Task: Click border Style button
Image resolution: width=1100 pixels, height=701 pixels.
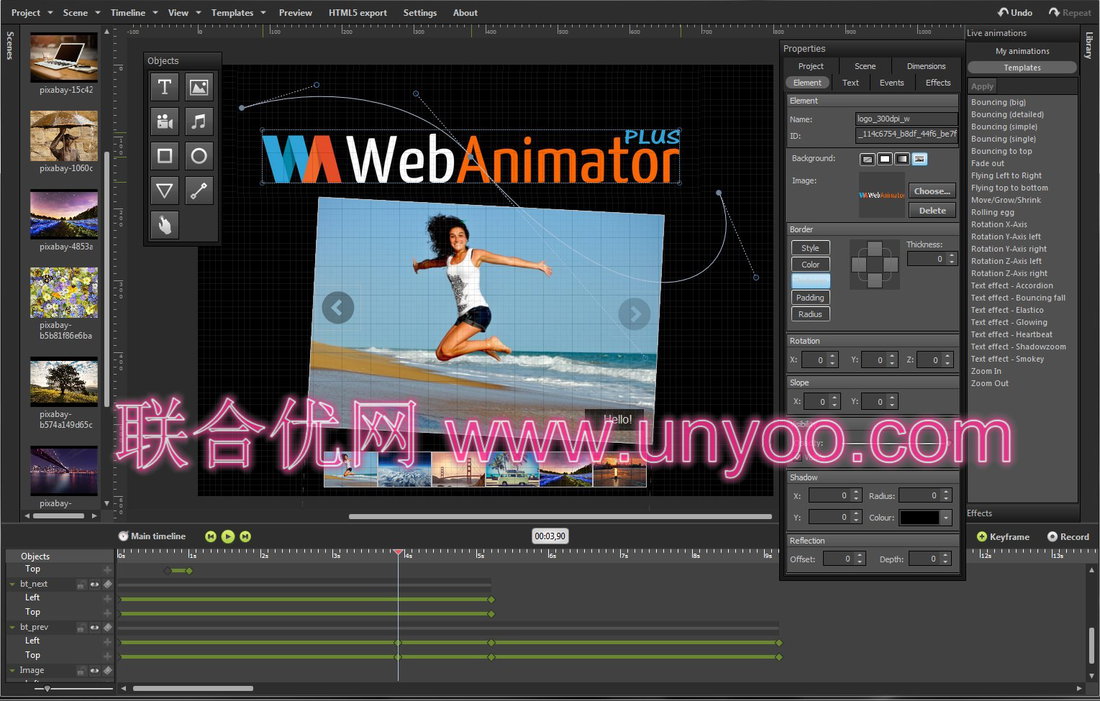Action: coord(810,248)
